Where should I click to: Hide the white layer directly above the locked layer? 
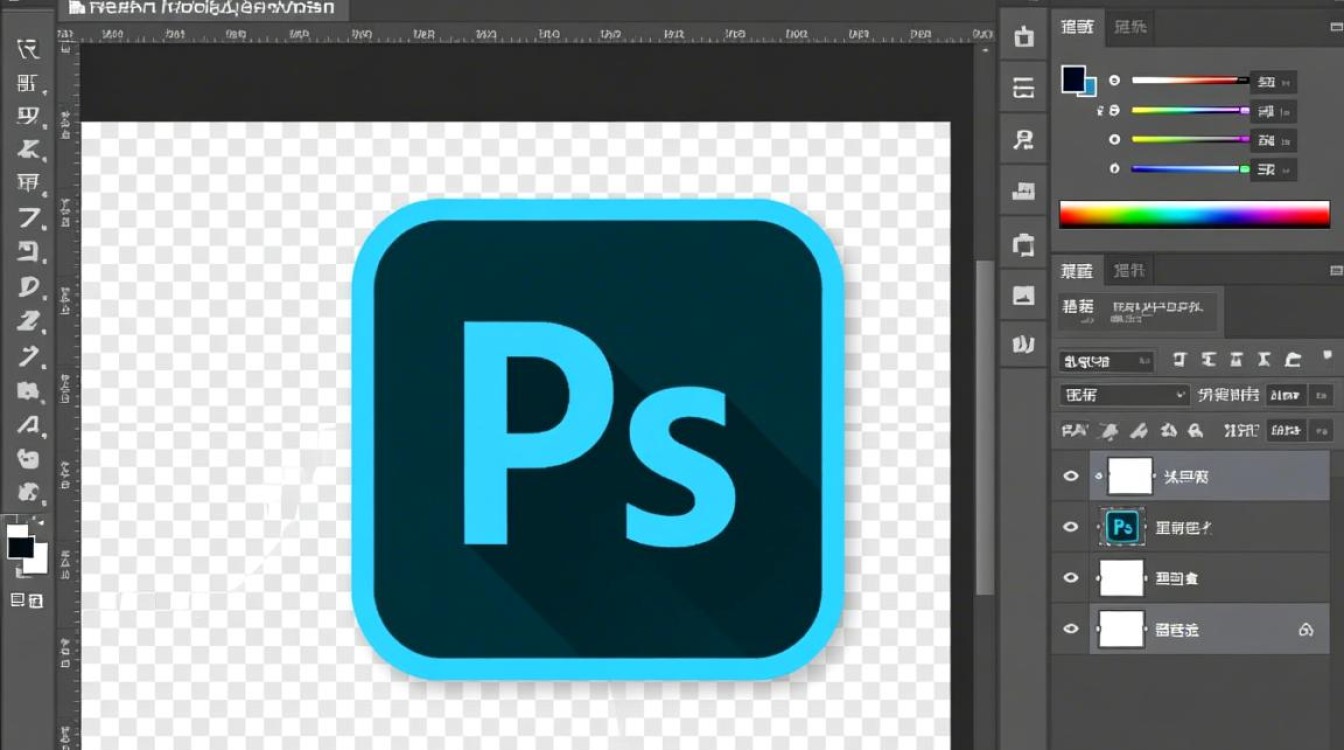[x=1071, y=578]
